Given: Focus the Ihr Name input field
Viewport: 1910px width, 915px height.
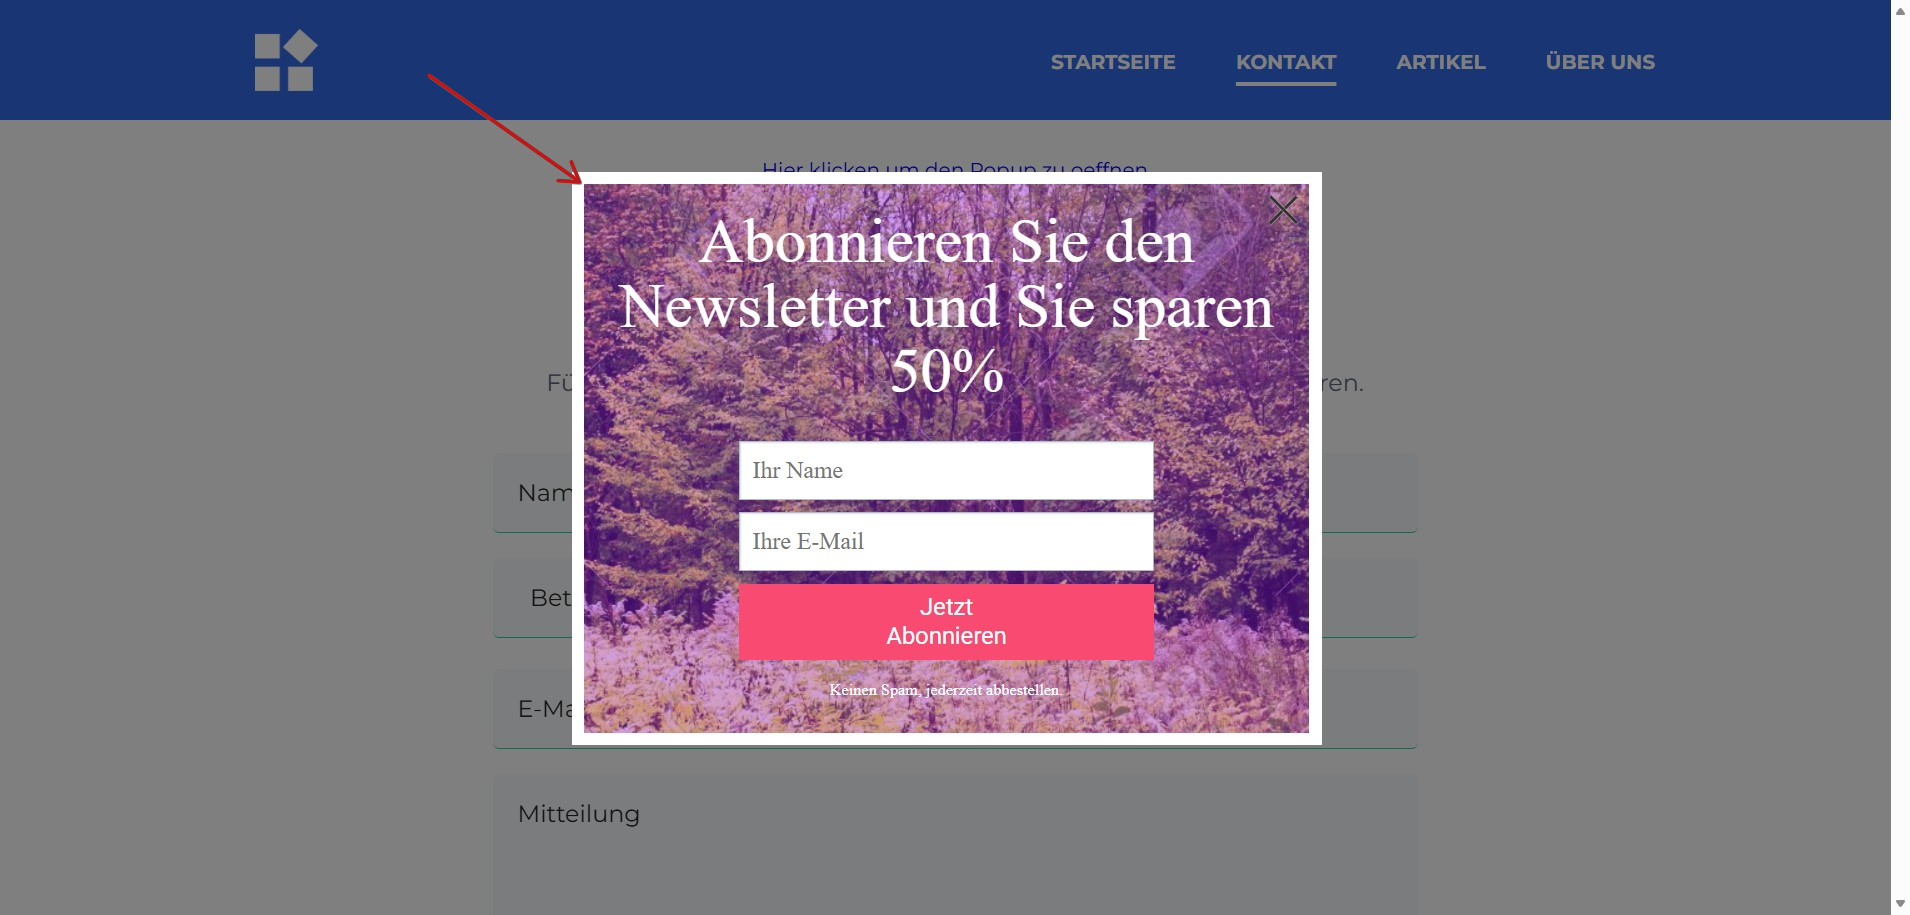Looking at the screenshot, I should 946,471.
